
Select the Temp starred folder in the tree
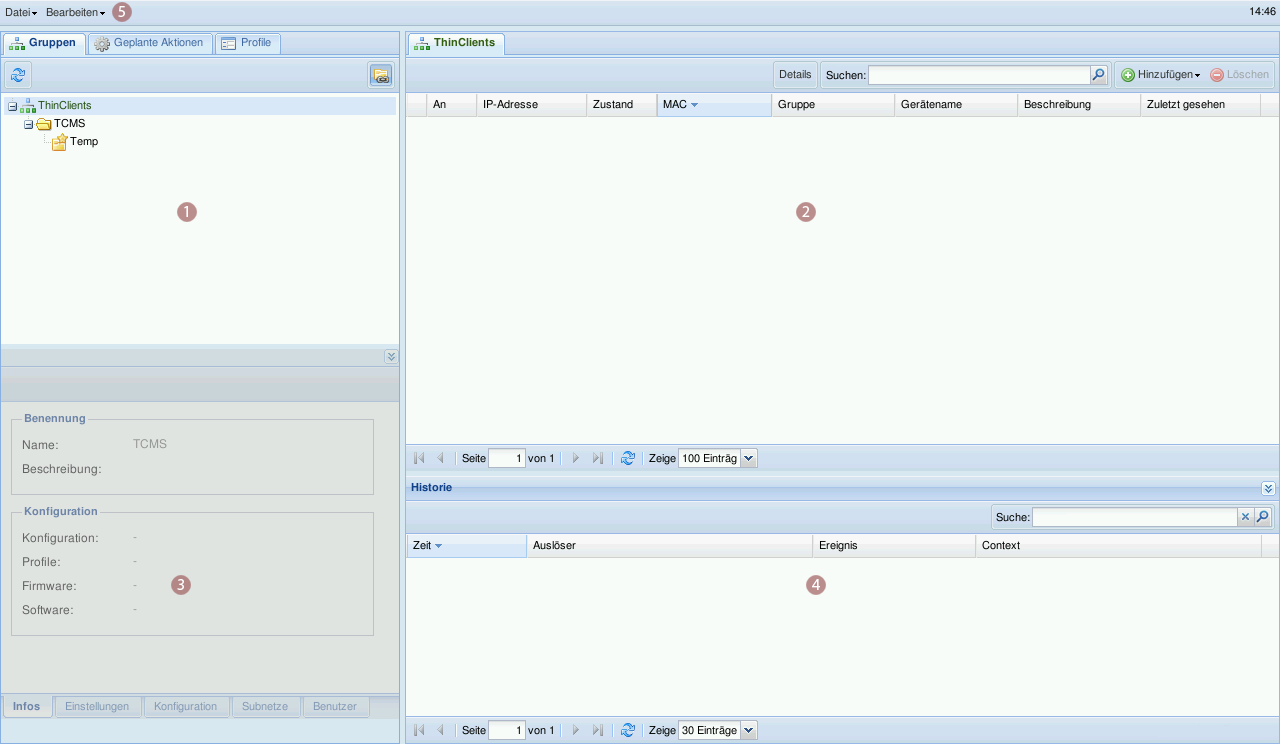(x=83, y=142)
